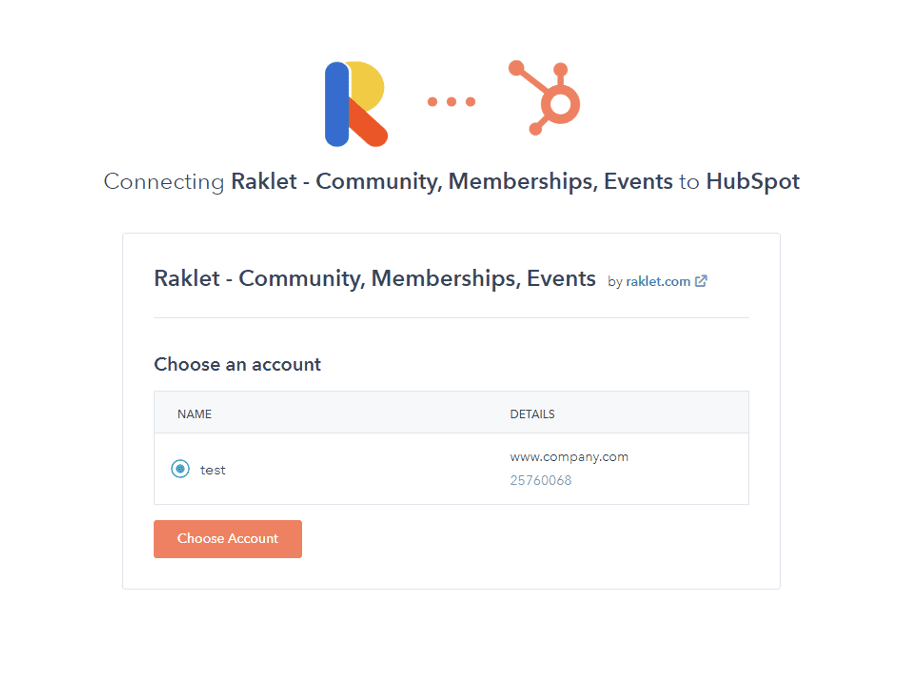Click the HubSpot sprocket logo
The width and height of the screenshot is (900, 680).
tap(544, 98)
